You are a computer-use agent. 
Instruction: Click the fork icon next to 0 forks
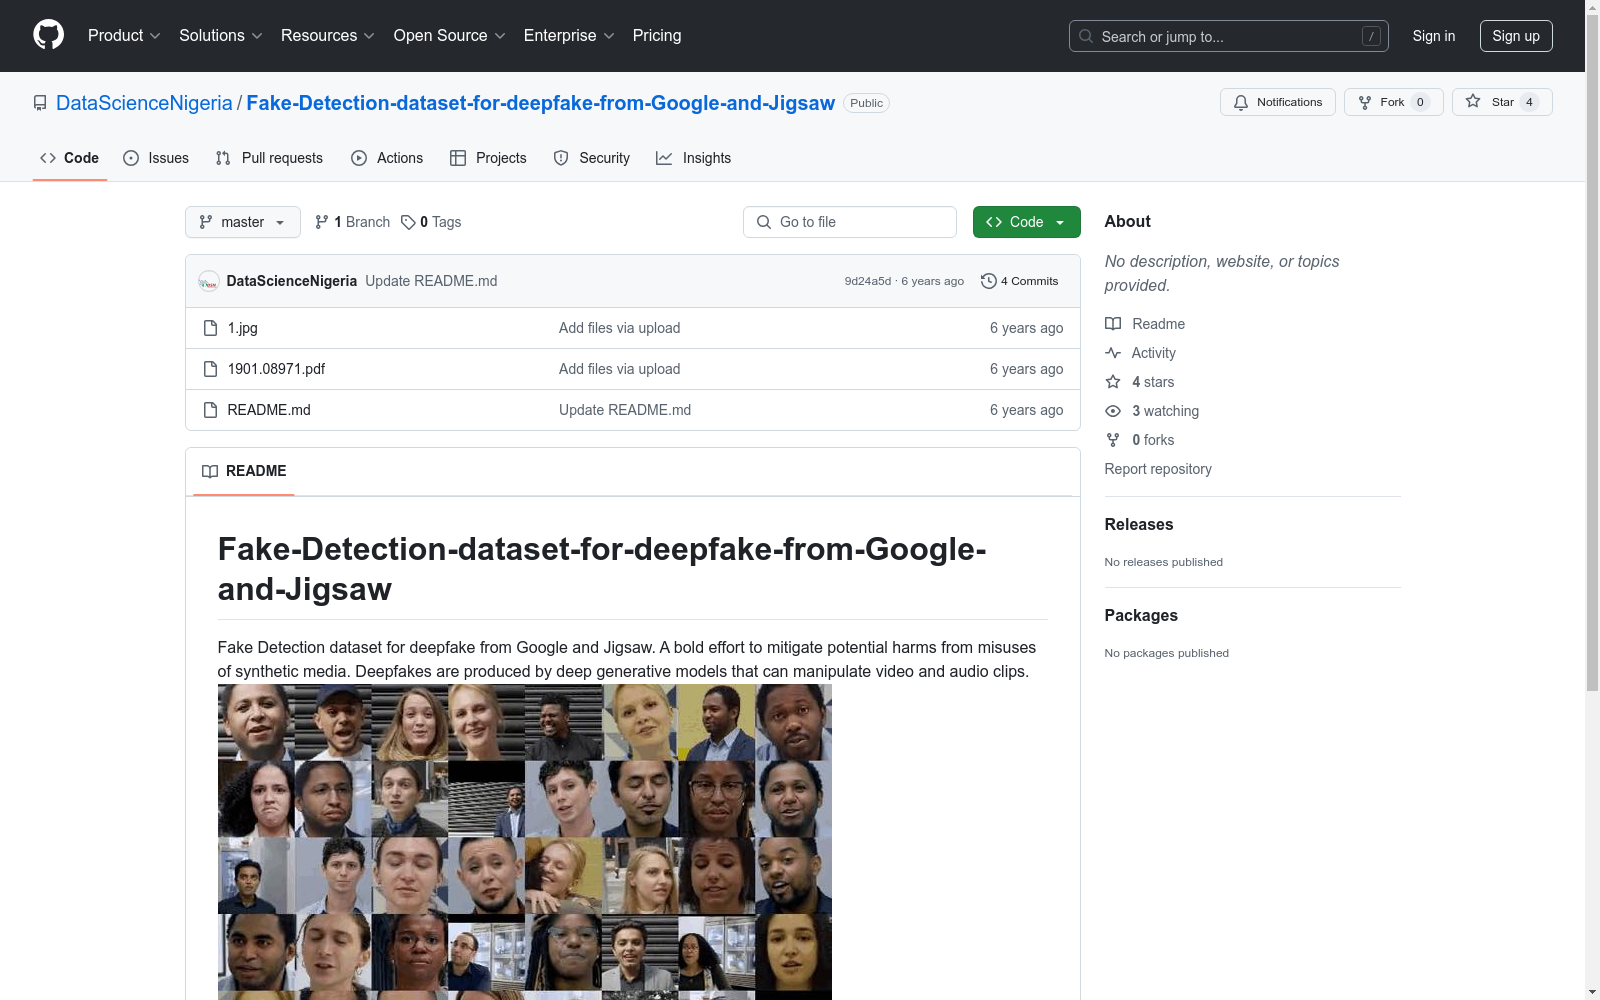(x=1113, y=440)
